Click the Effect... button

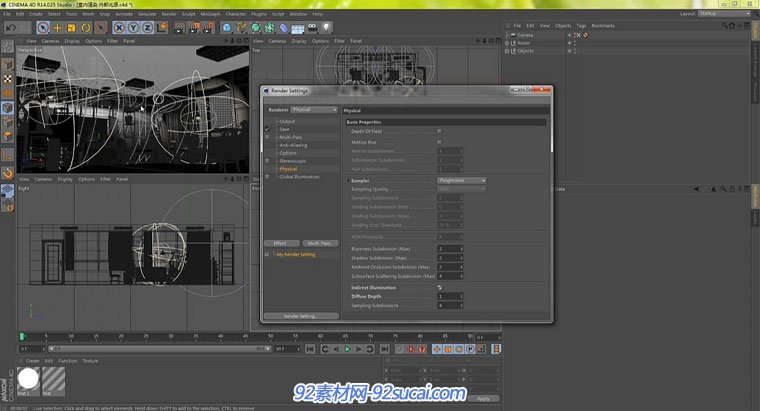tap(281, 243)
